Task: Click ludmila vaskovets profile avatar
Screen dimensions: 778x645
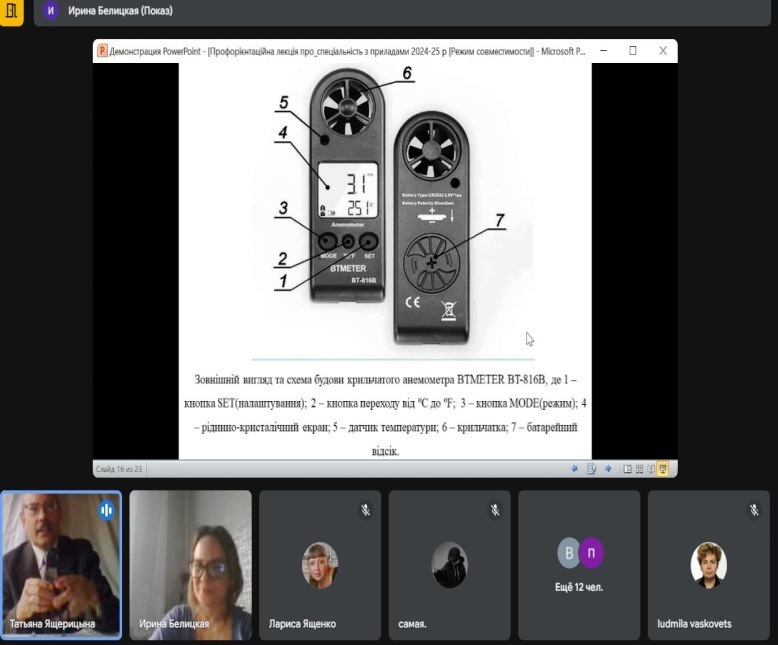Action: click(x=709, y=565)
